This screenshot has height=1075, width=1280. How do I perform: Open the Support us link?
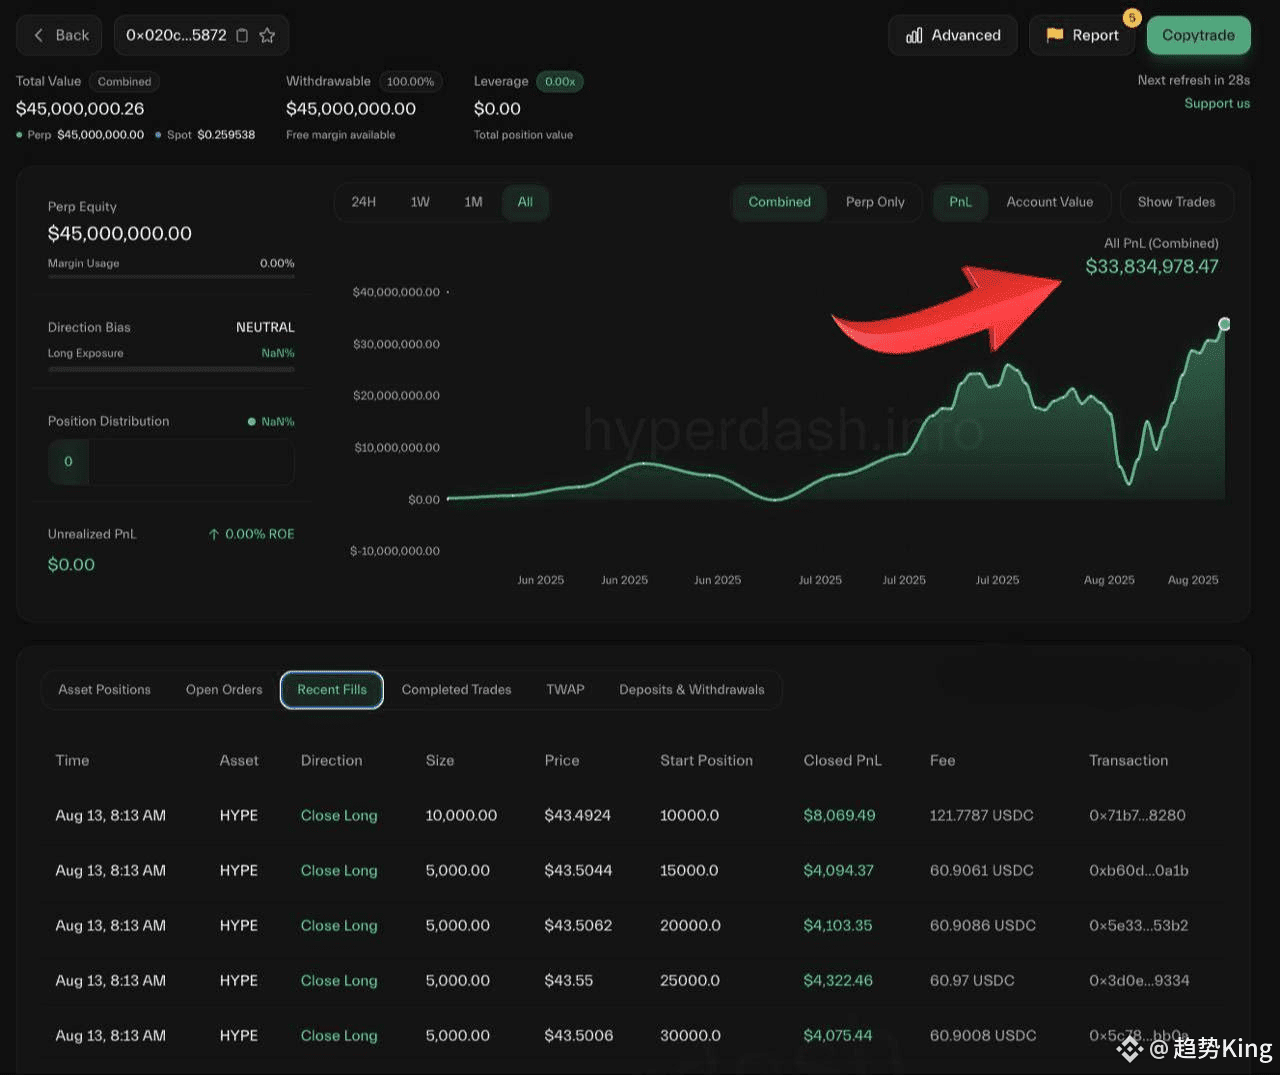point(1217,104)
